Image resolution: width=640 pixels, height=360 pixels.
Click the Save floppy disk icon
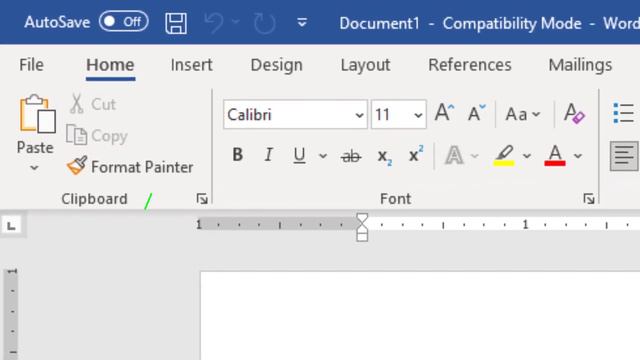(x=176, y=23)
